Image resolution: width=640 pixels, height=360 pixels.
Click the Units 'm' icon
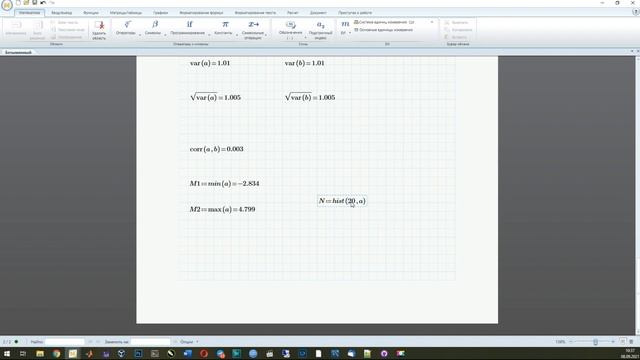coord(345,24)
